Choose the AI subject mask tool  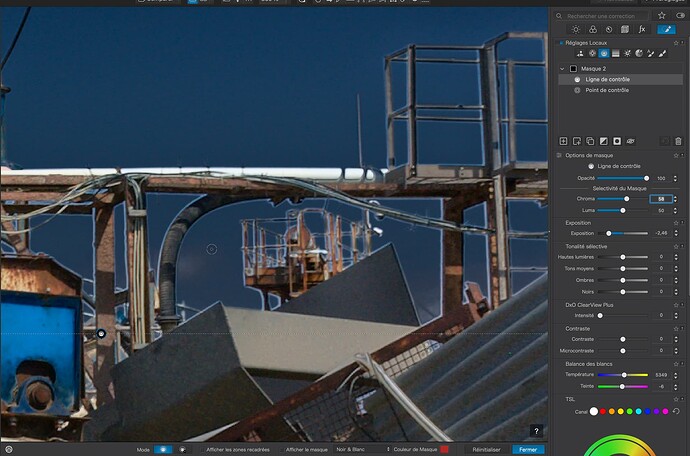pyautogui.click(x=580, y=53)
